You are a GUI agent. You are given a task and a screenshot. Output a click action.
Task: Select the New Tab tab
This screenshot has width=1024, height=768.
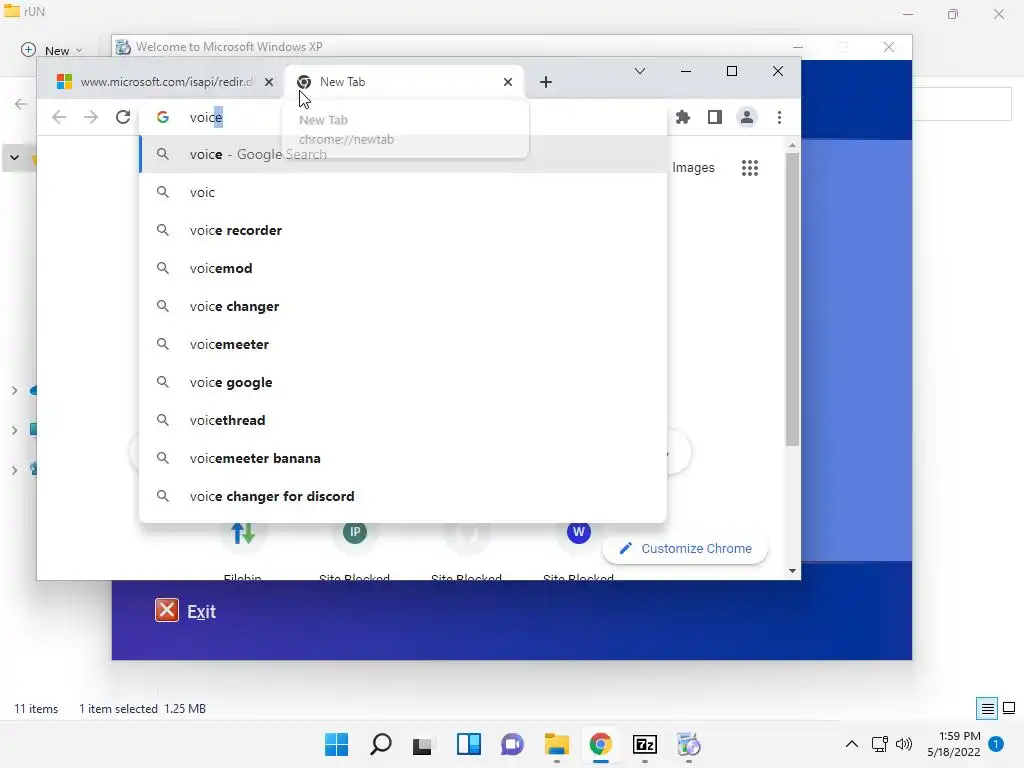point(402,82)
